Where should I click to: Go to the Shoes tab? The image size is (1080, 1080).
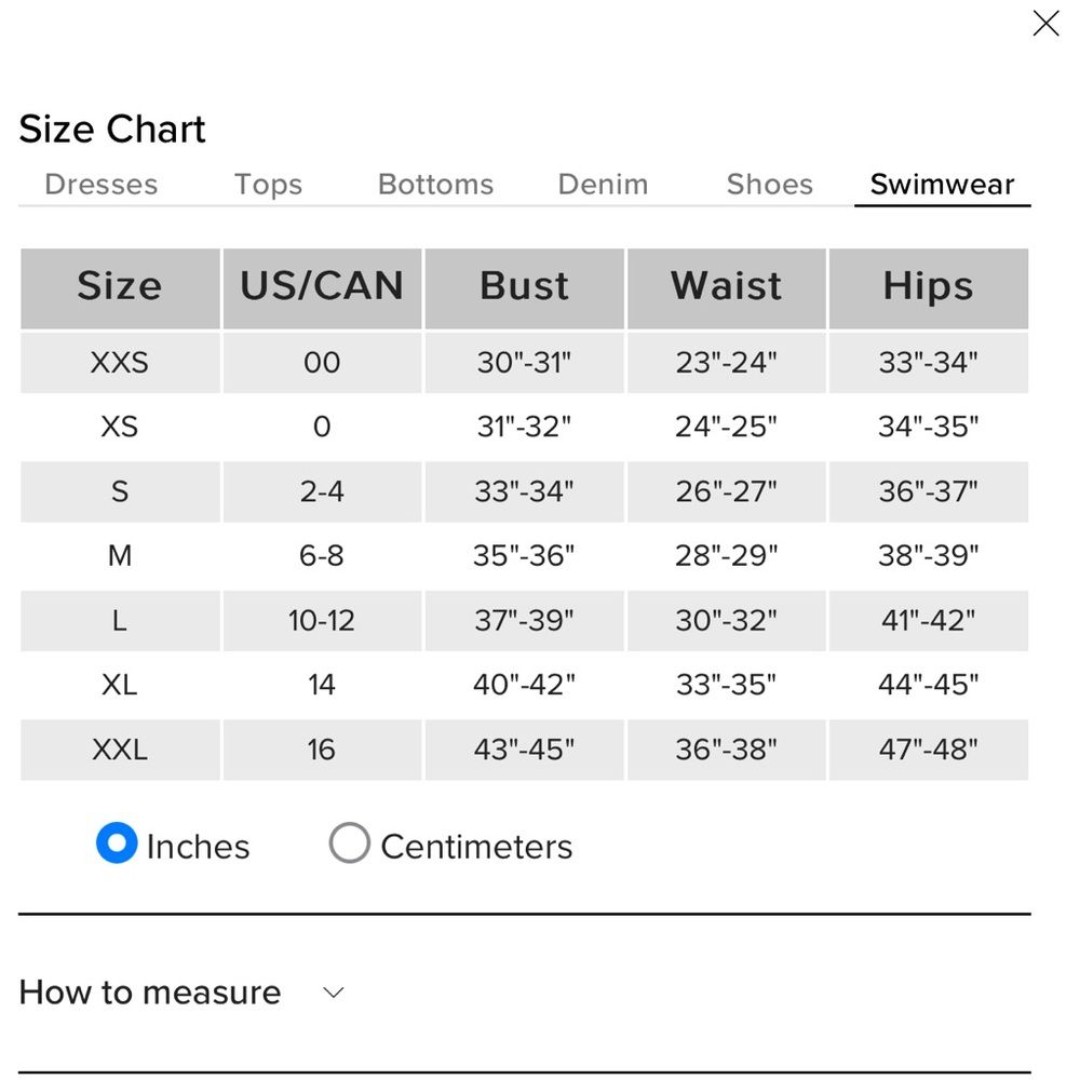click(x=769, y=185)
